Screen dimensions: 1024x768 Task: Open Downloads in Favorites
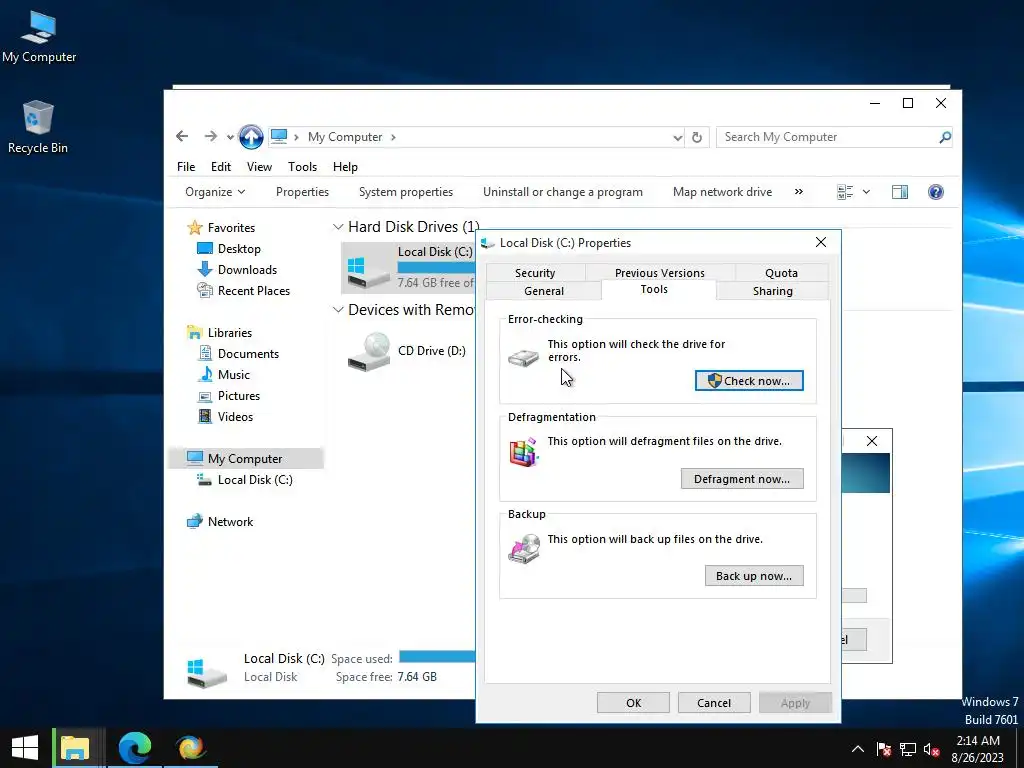coord(236,270)
